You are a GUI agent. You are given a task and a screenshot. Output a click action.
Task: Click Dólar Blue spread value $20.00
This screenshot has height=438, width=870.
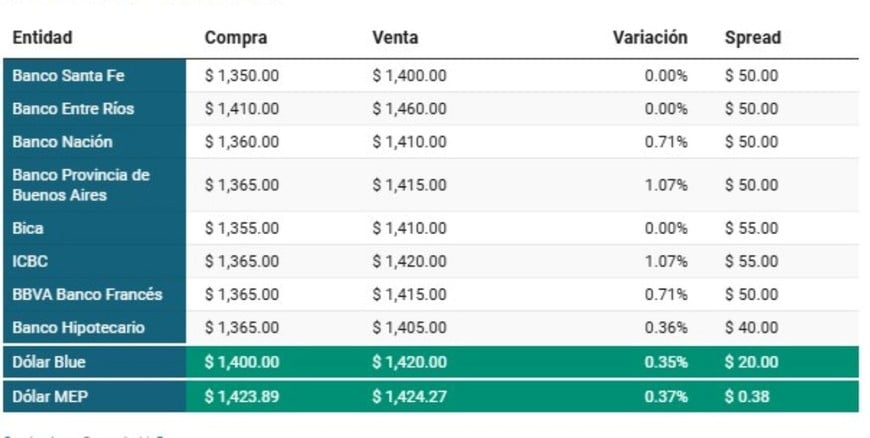751,362
